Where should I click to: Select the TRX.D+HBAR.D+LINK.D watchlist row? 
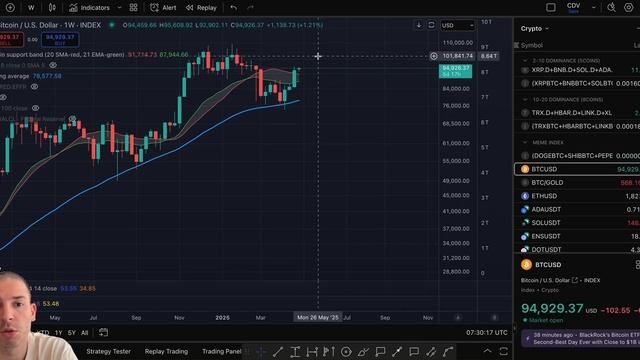pos(577,113)
